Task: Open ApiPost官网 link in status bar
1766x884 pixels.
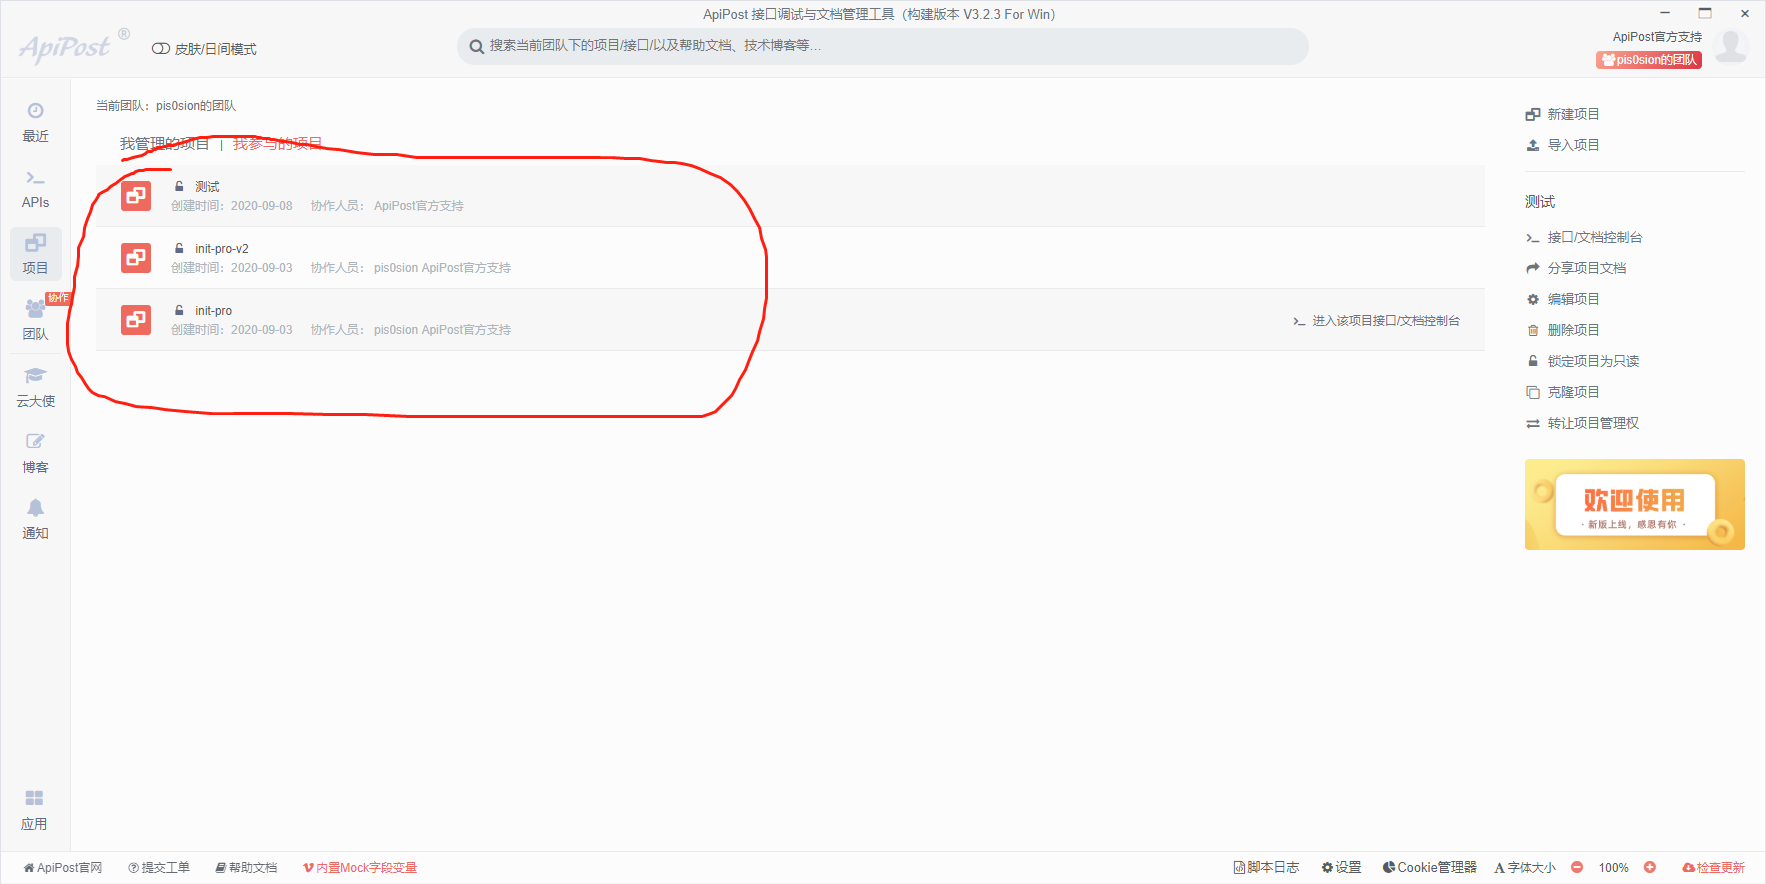Action: 63,868
